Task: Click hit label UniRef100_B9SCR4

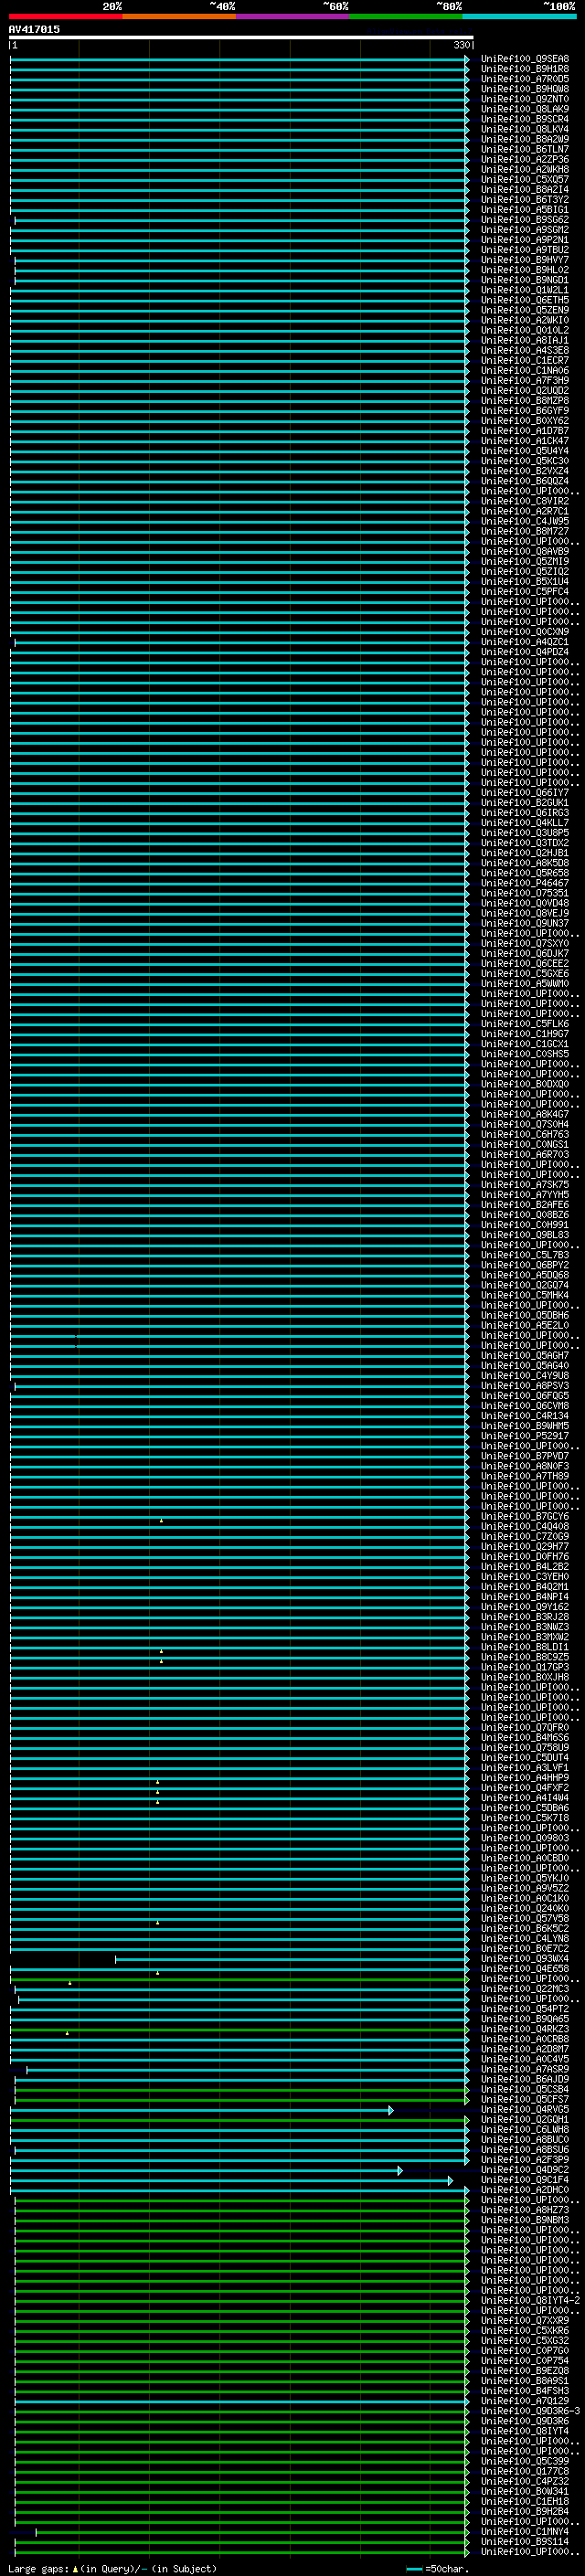Action: pos(524,119)
